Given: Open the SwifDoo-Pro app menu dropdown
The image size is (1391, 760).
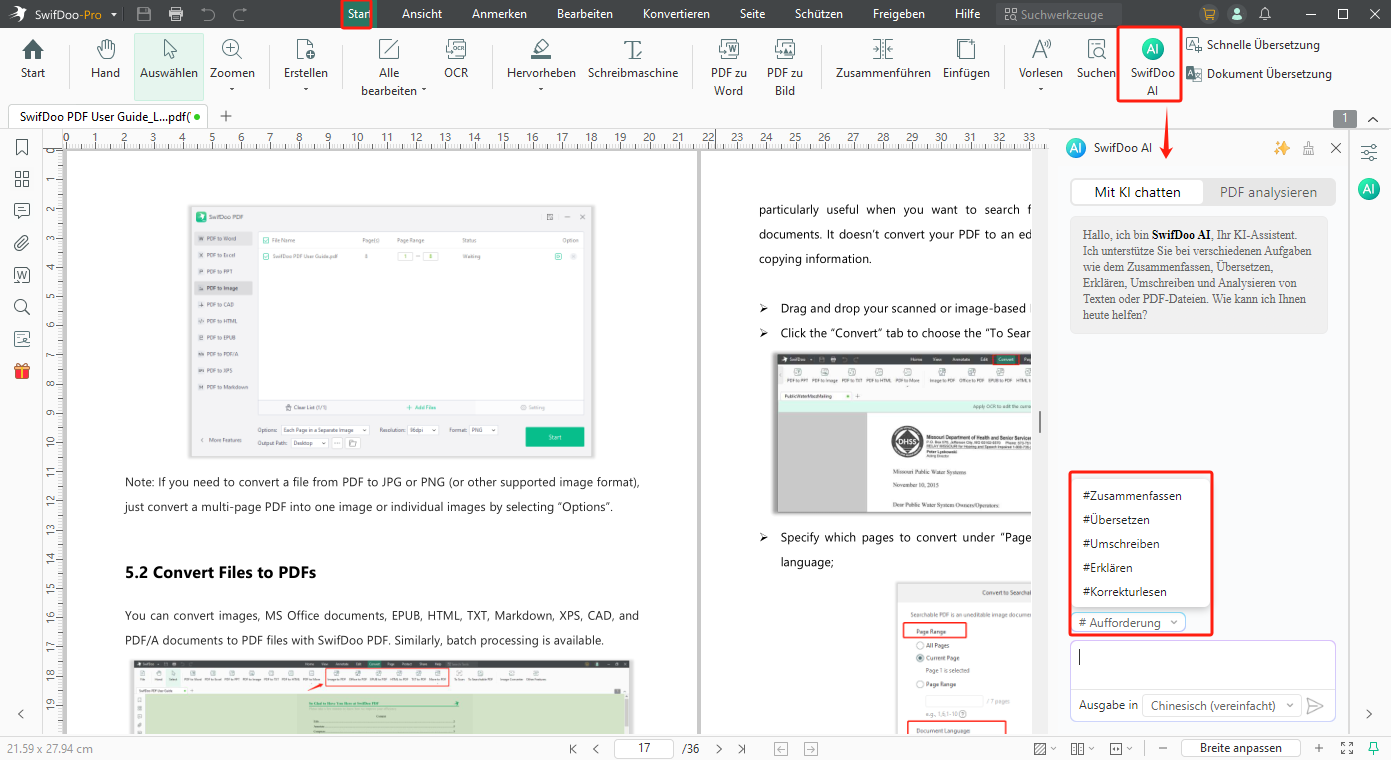Looking at the screenshot, I should tap(114, 15).
